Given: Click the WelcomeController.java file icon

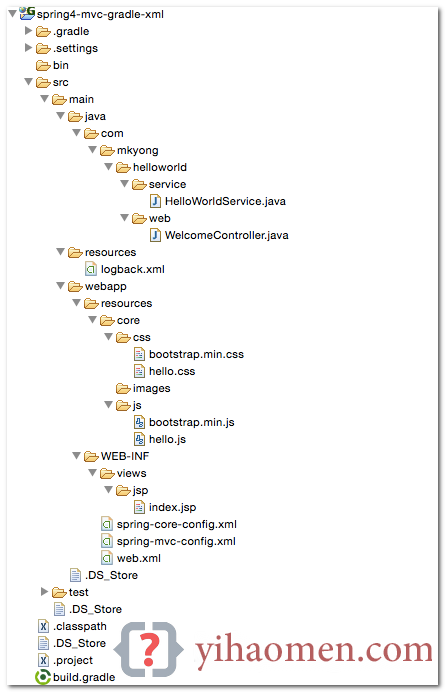Looking at the screenshot, I should tap(155, 235).
